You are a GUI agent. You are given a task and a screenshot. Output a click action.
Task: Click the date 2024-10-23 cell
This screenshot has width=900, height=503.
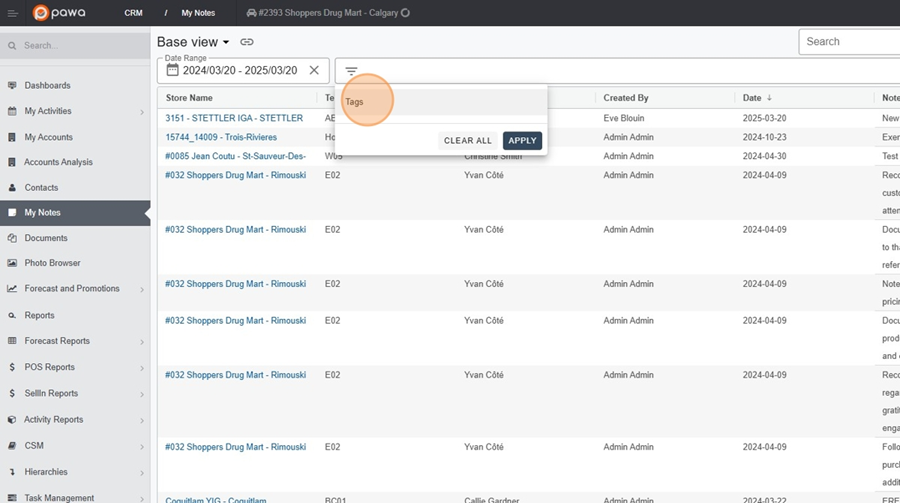click(765, 137)
